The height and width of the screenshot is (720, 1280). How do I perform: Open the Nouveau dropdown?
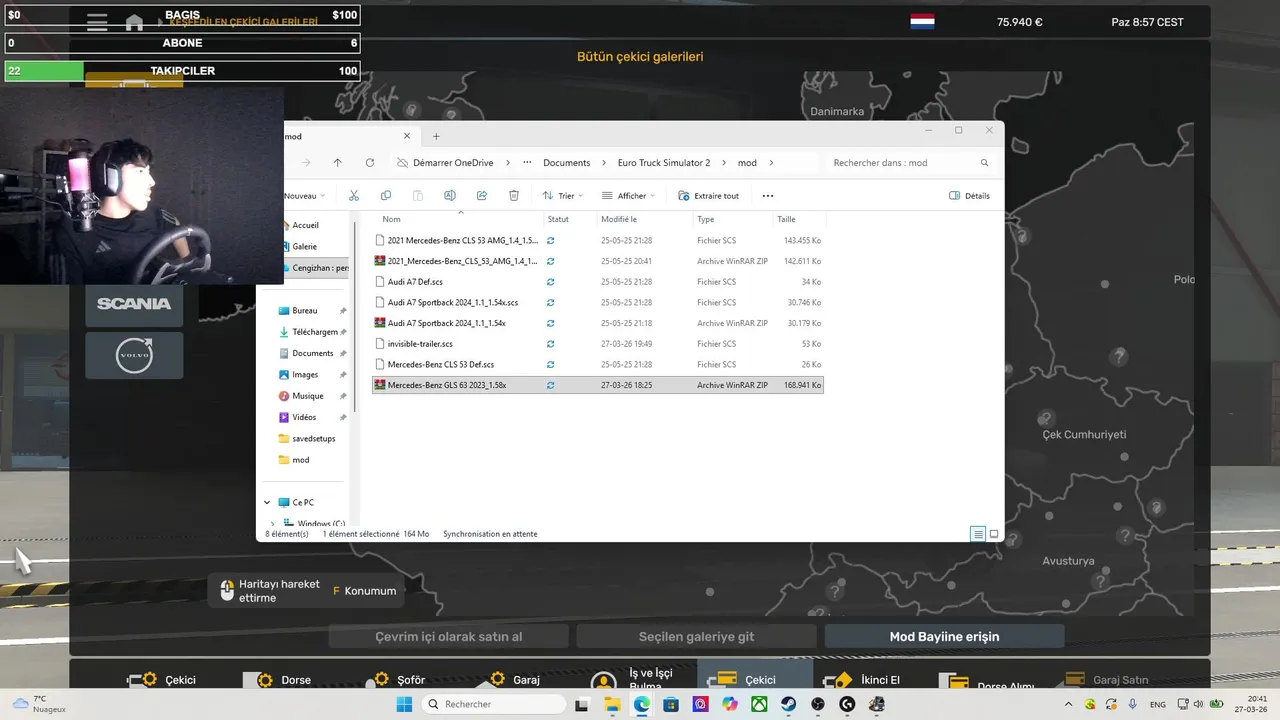303,196
